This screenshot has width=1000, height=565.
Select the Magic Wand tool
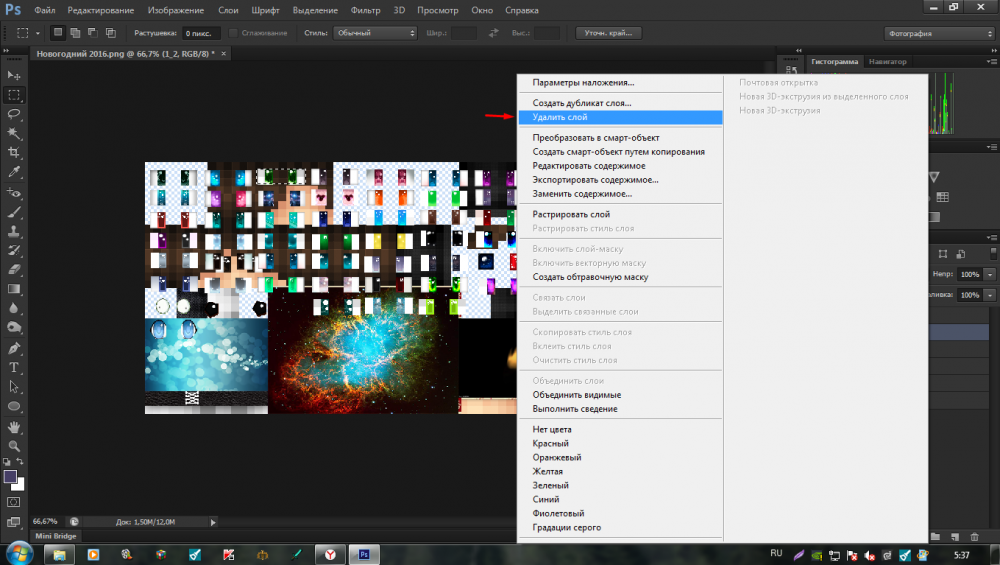click(x=14, y=133)
